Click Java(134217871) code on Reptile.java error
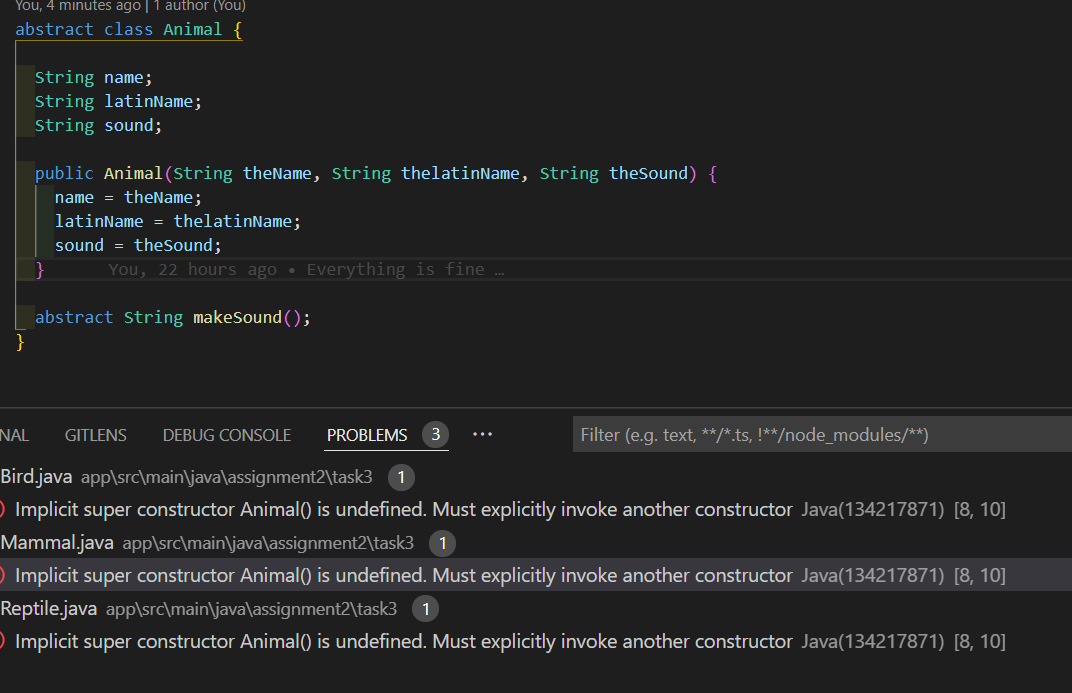Viewport: 1072px width, 693px height. (872, 642)
